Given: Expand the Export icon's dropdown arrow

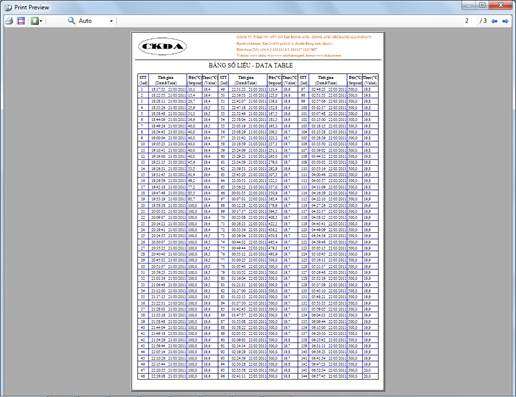Looking at the screenshot, I should click(x=41, y=21).
